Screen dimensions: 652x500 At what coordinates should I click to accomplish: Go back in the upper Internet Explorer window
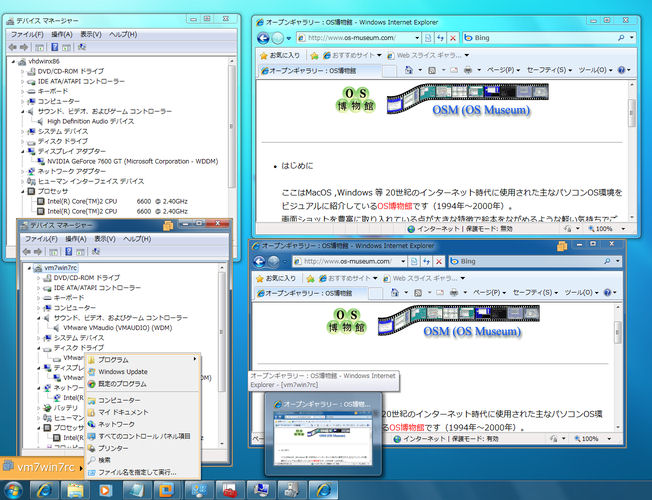coord(263,38)
